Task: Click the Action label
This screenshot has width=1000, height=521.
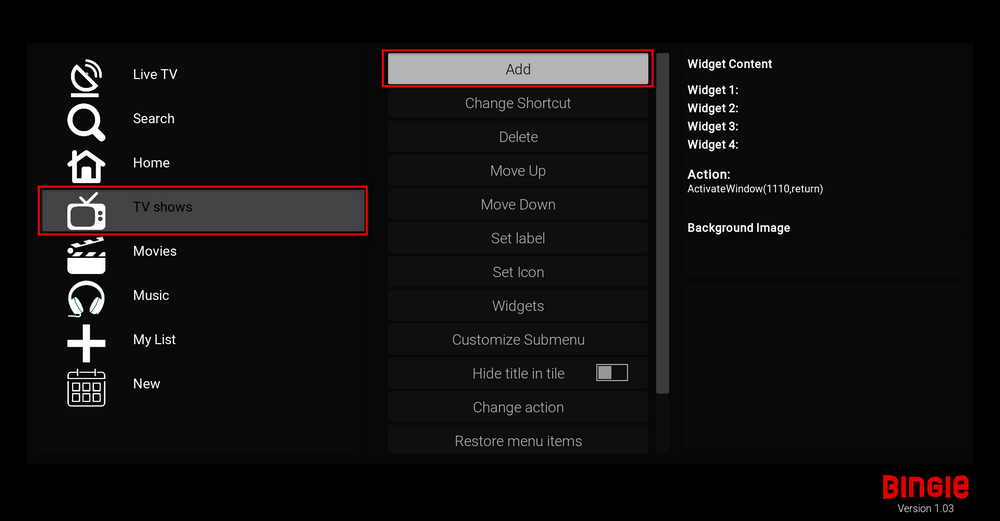Action: [x=709, y=174]
